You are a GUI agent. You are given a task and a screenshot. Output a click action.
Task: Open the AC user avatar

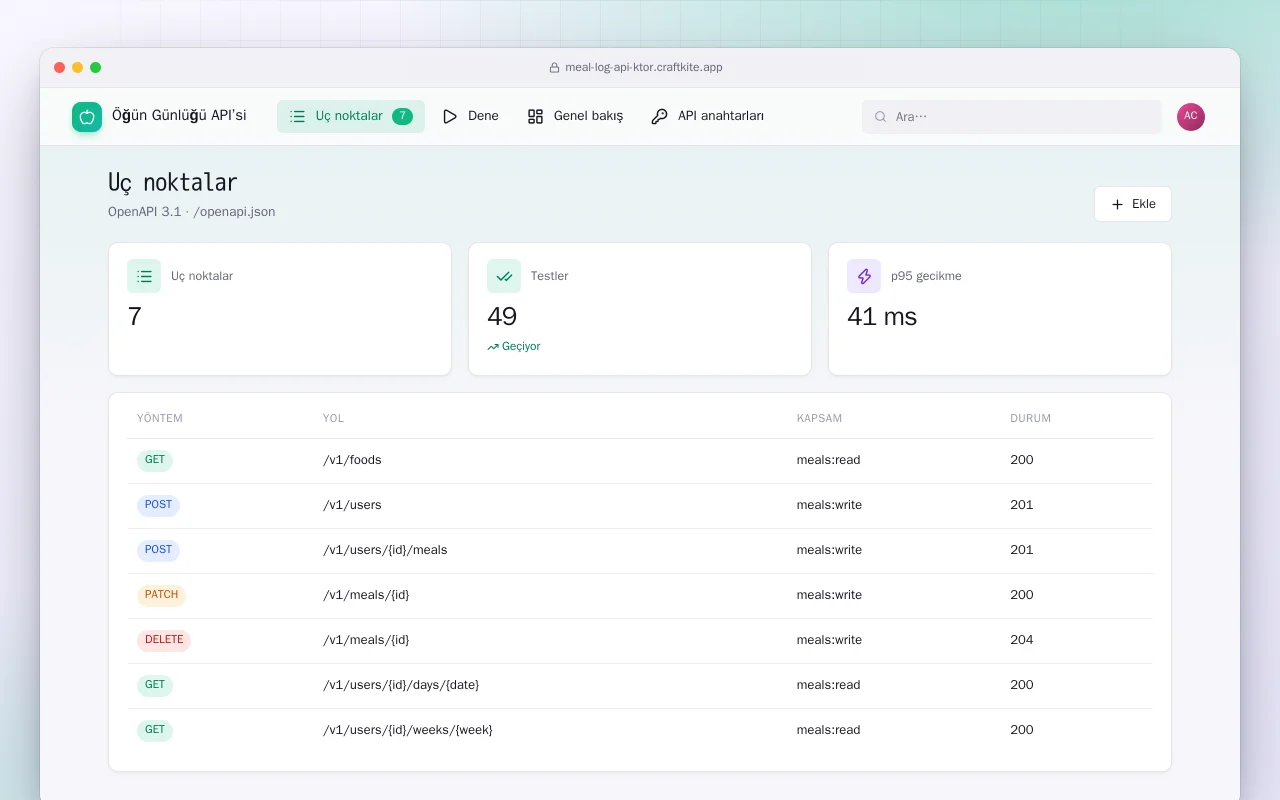coord(1191,117)
